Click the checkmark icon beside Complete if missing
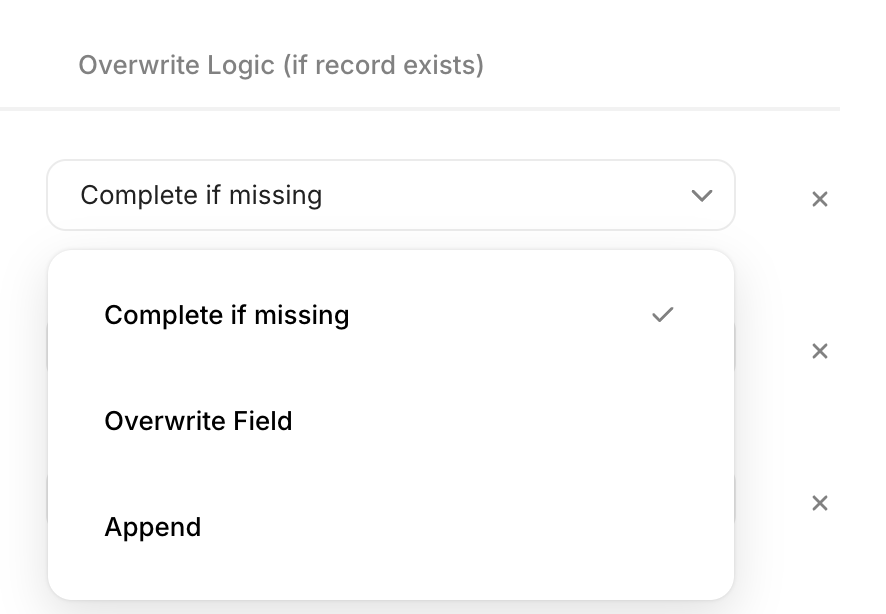The height and width of the screenshot is (614, 886). (x=662, y=315)
